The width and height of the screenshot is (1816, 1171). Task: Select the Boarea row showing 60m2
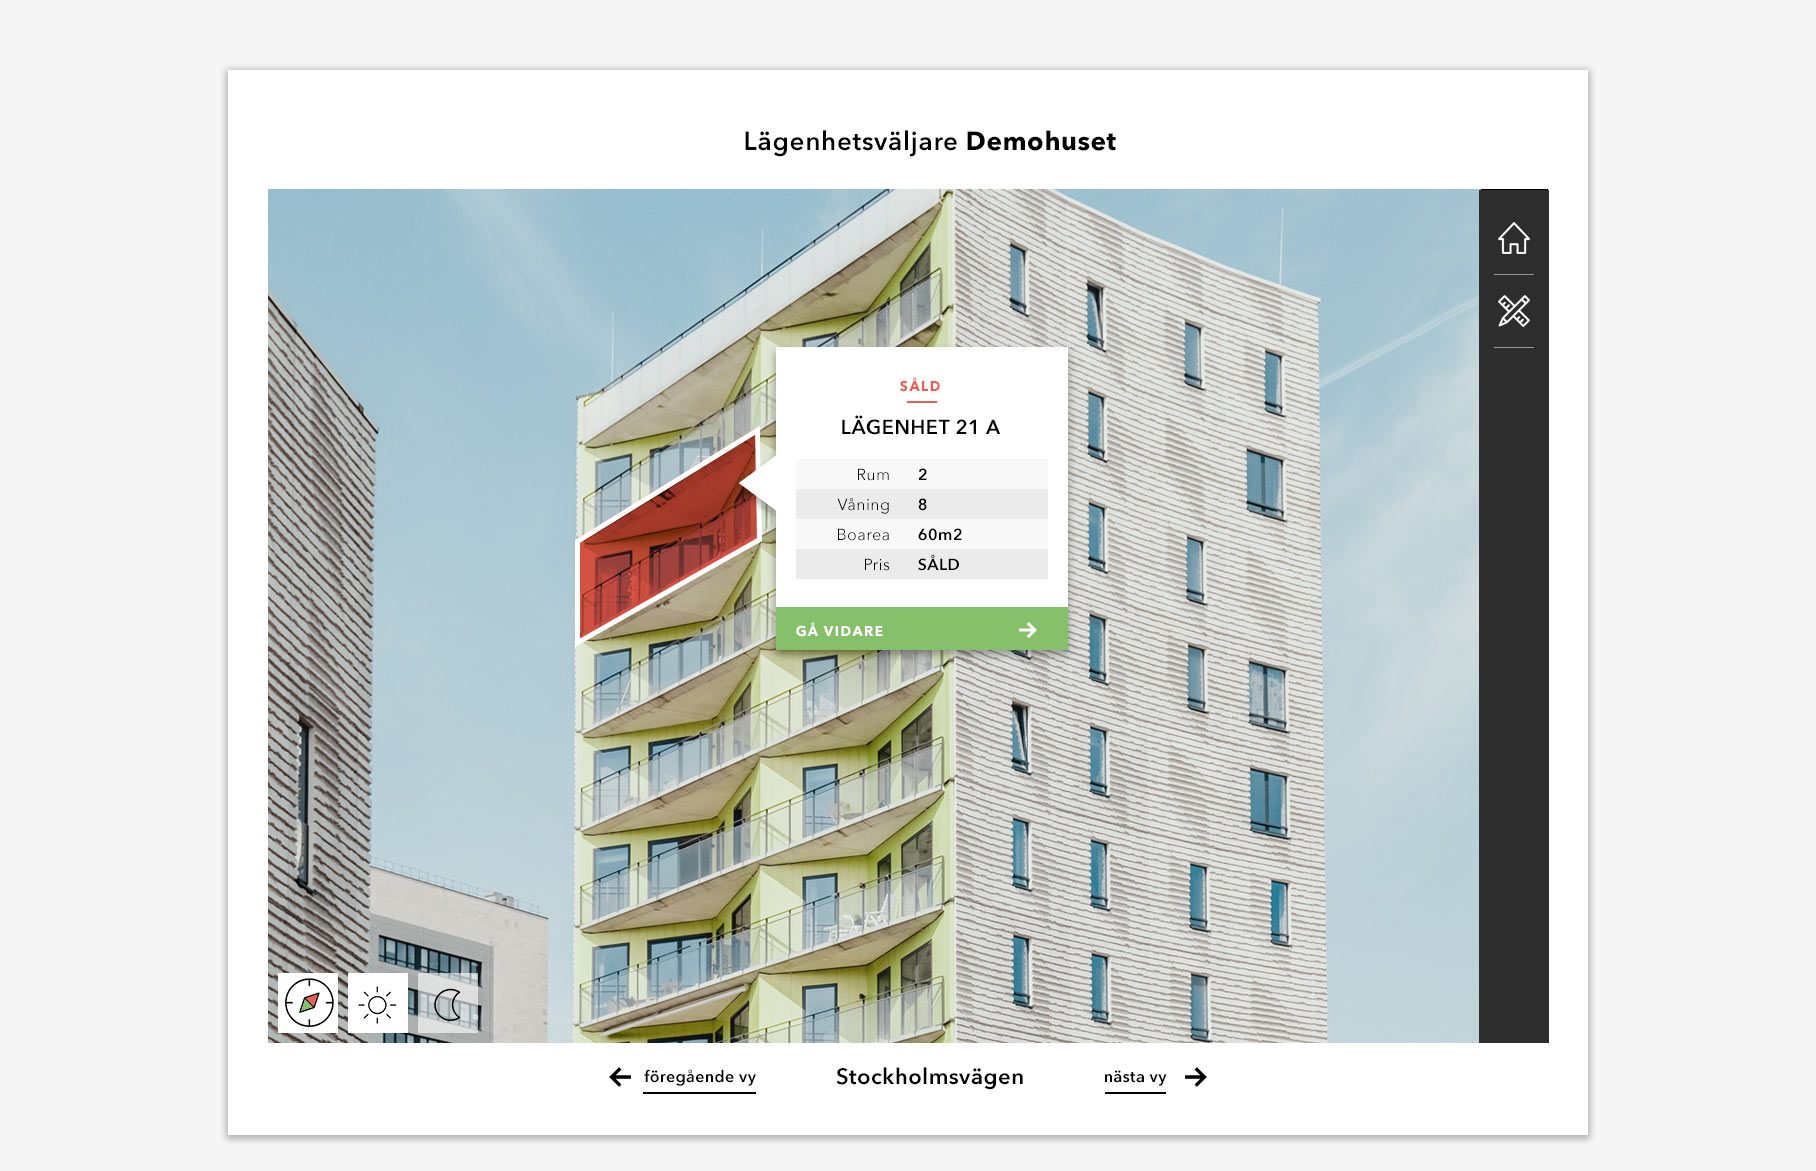tap(921, 534)
